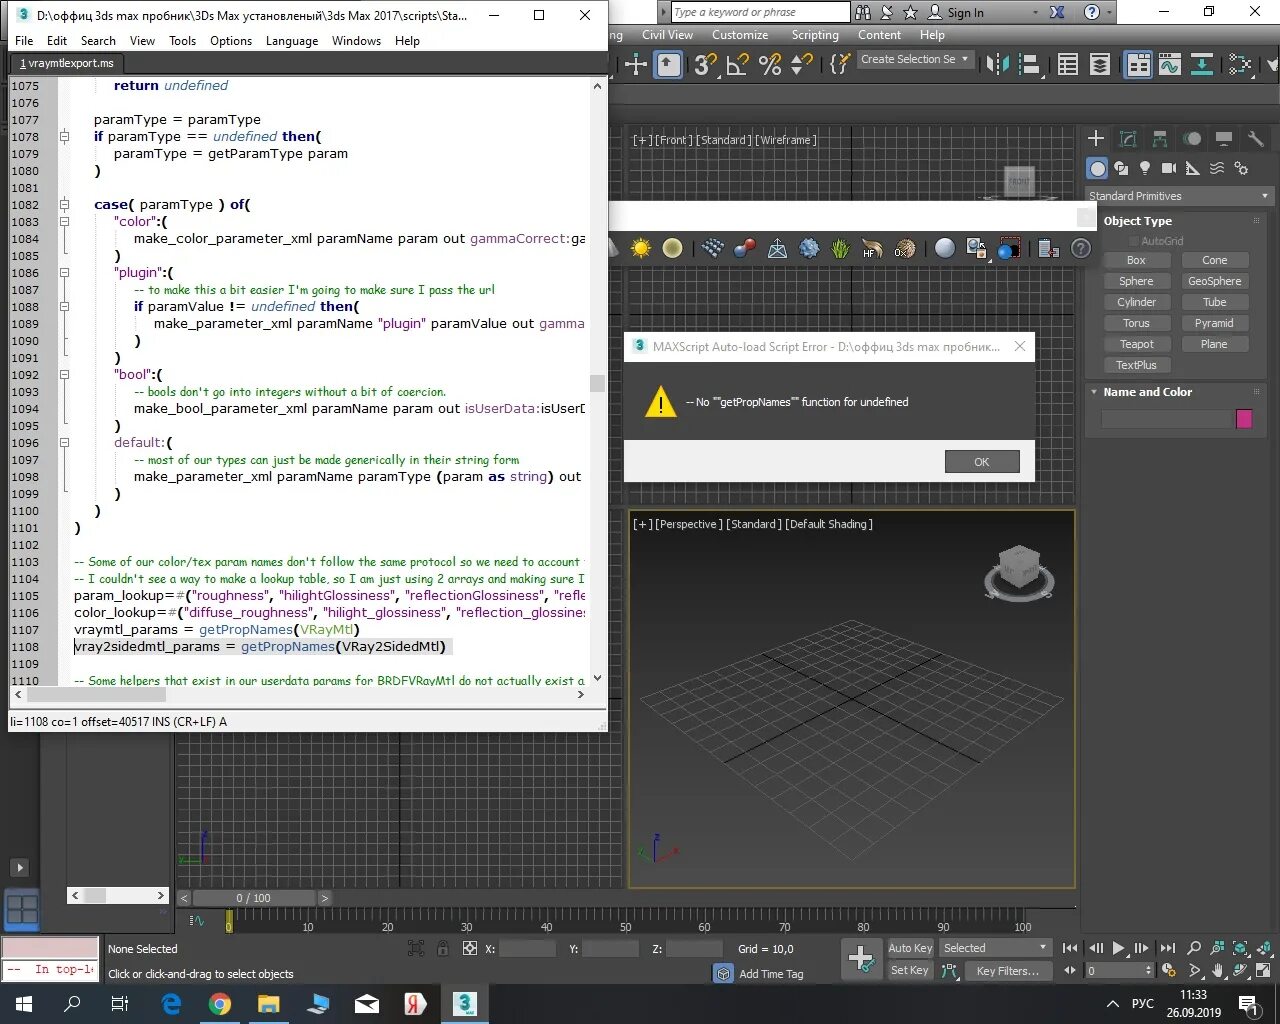1280x1024 pixels.
Task: Click the time slider showing 0 / 100
Action: (254, 898)
